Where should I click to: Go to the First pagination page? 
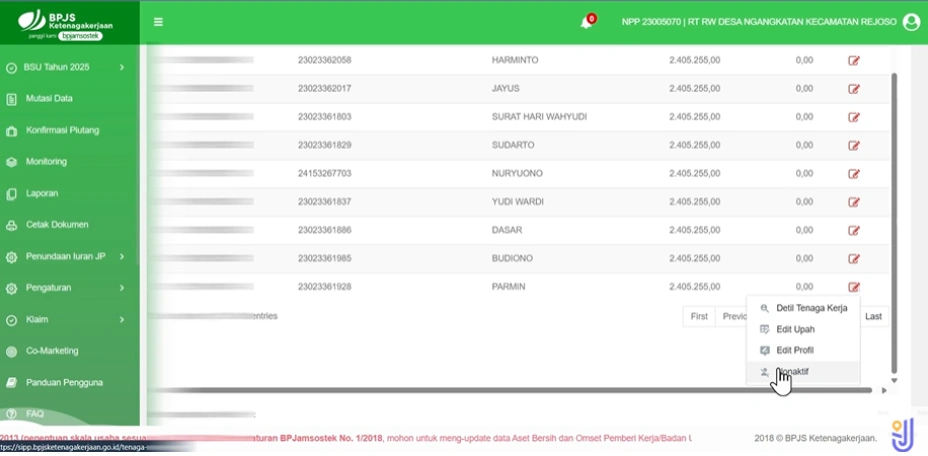pyautogui.click(x=699, y=316)
